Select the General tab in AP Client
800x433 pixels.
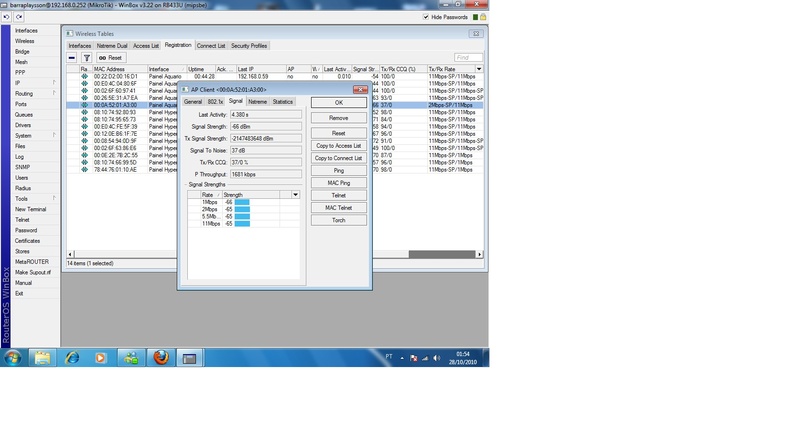pos(193,101)
